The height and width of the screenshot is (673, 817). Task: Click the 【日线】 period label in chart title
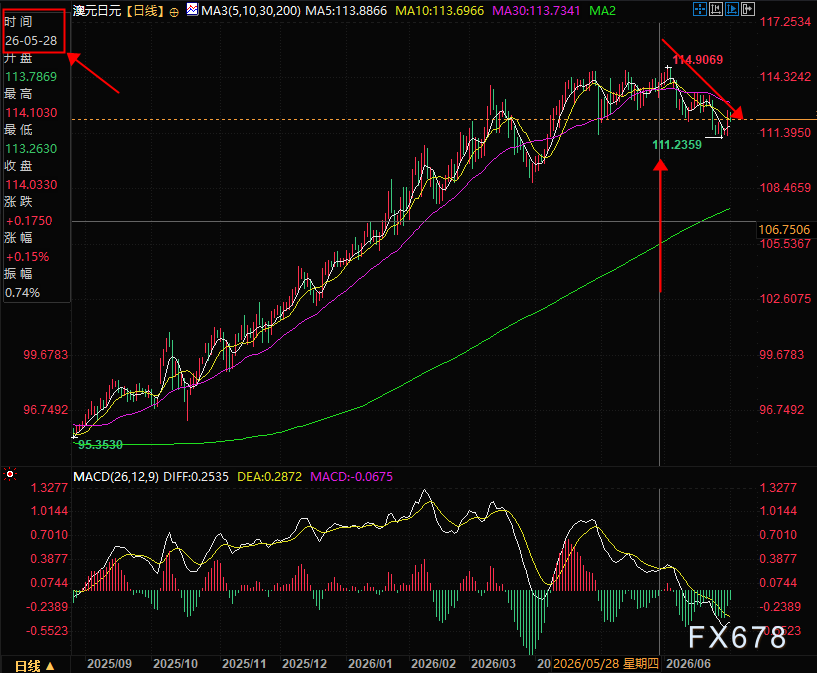[x=145, y=11]
